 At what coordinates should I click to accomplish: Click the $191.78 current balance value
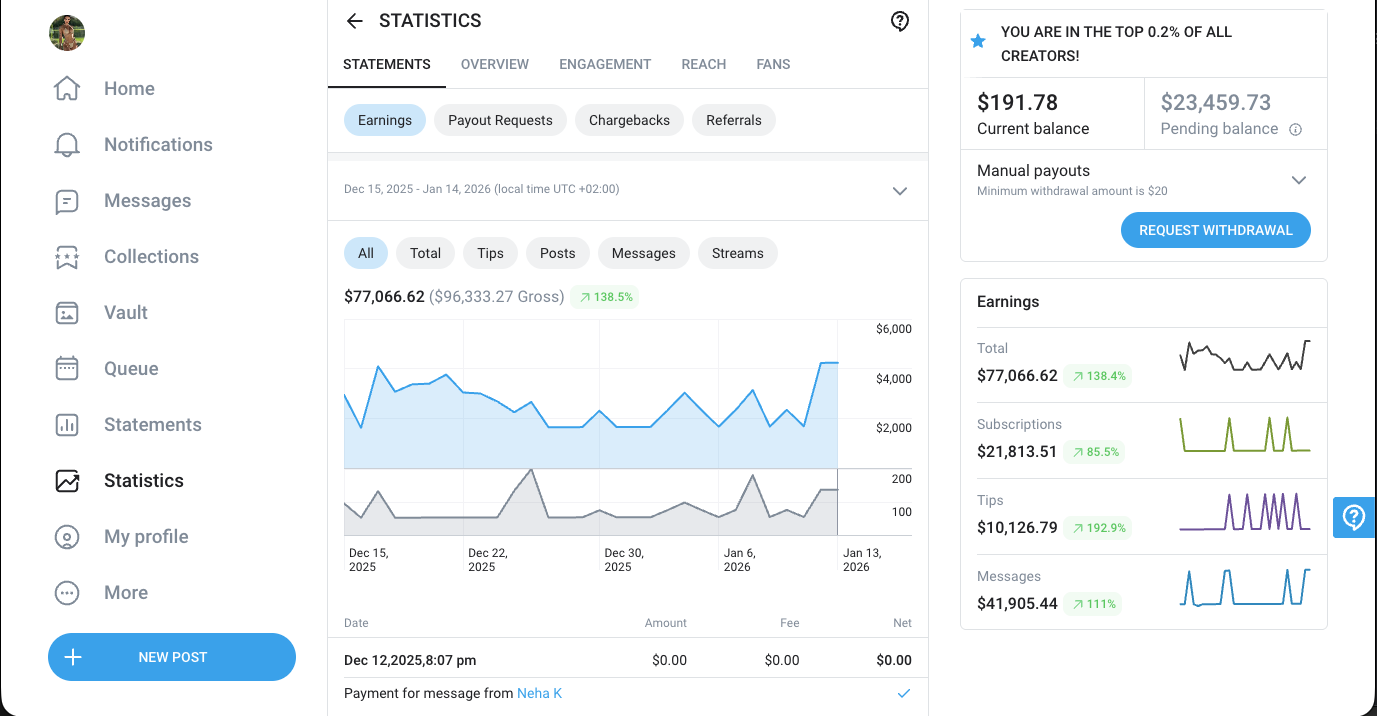point(1017,102)
